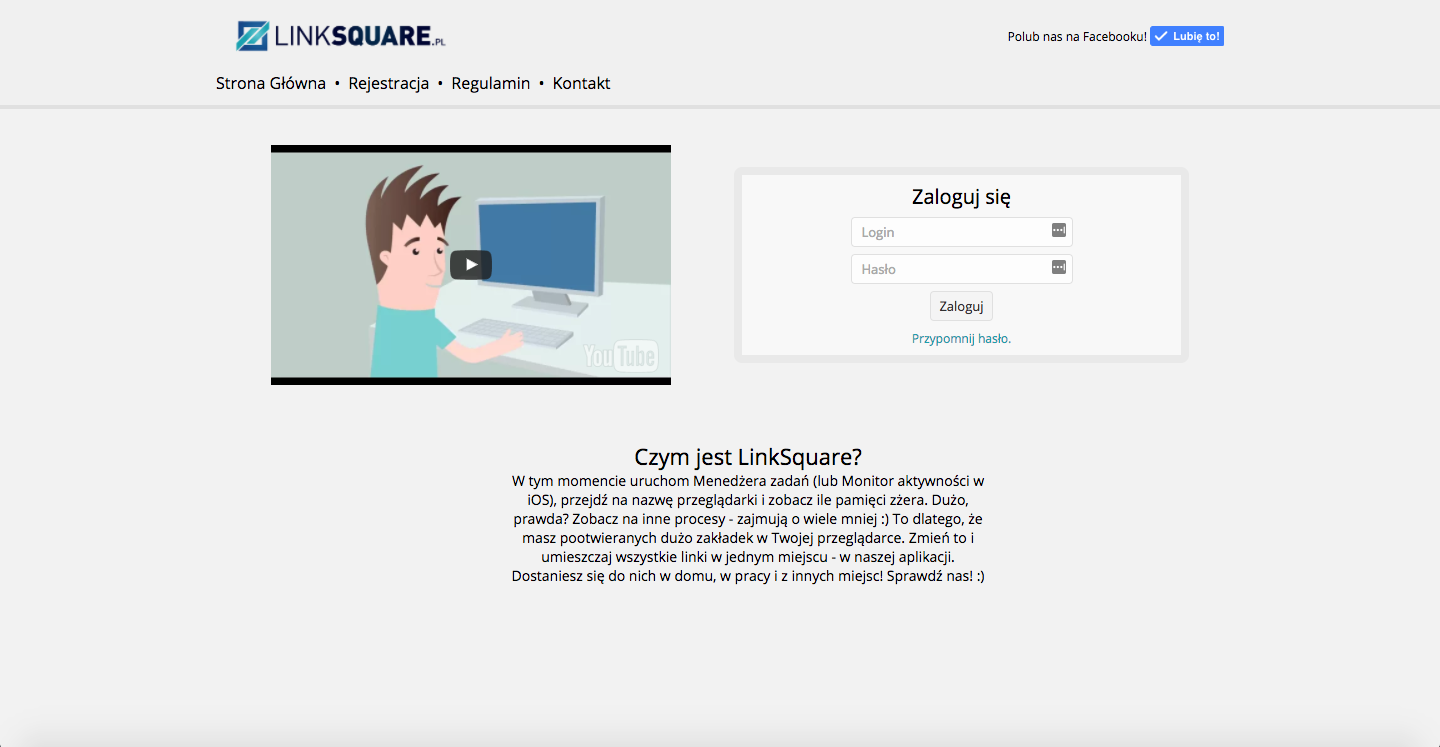Viewport: 1440px width, 747px height.
Task: Focus the Login input field
Action: [x=950, y=232]
